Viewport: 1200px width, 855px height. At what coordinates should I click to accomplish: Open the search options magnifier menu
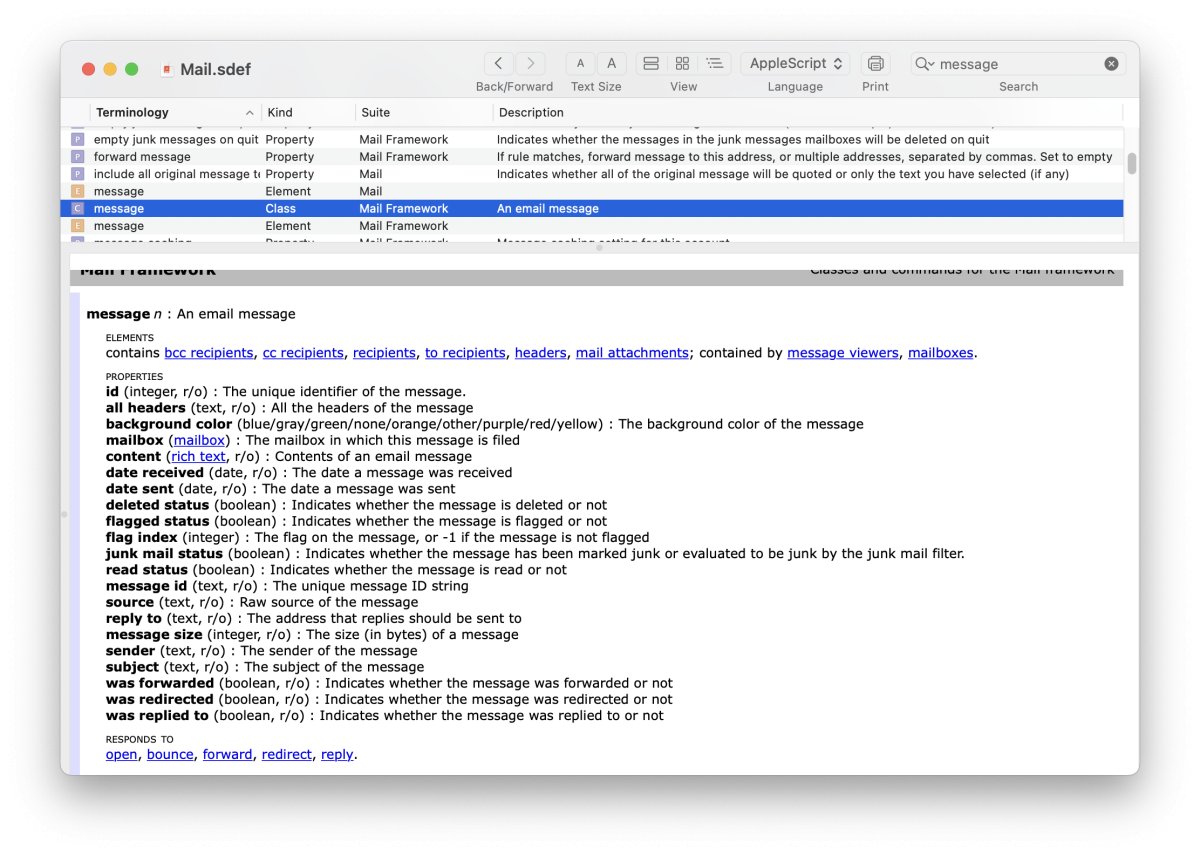[x=924, y=64]
